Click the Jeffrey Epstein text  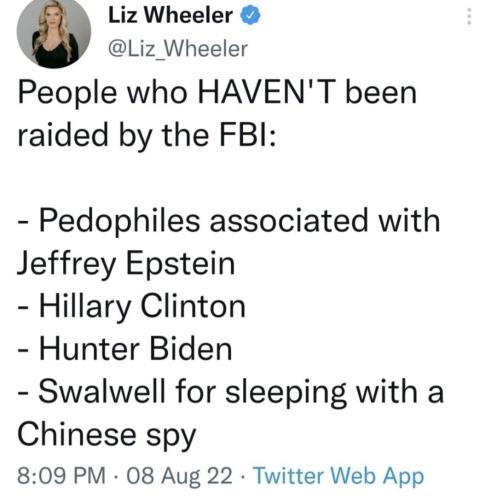pyautogui.click(x=126, y=264)
